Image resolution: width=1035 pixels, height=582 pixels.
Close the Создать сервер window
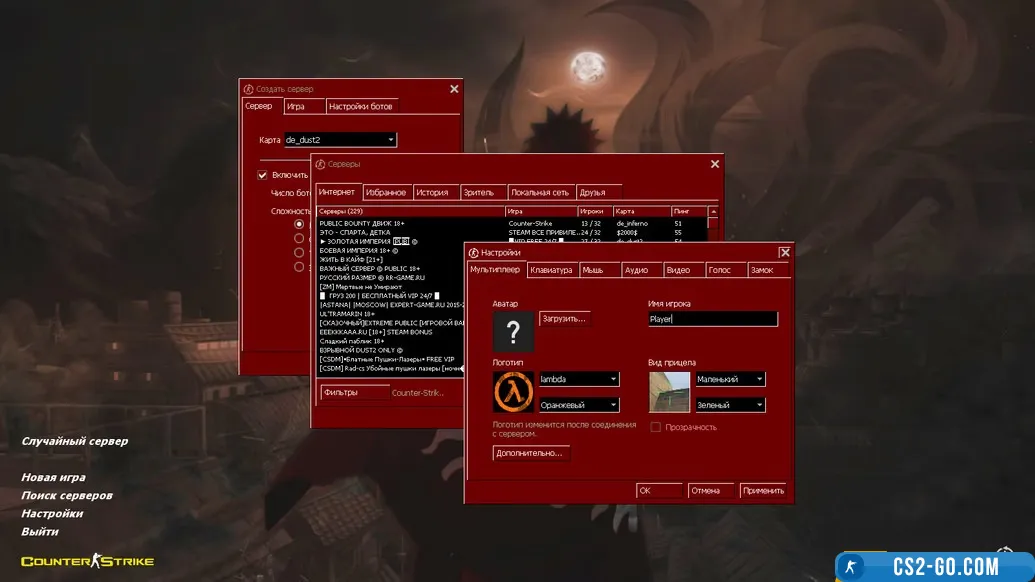(454, 89)
